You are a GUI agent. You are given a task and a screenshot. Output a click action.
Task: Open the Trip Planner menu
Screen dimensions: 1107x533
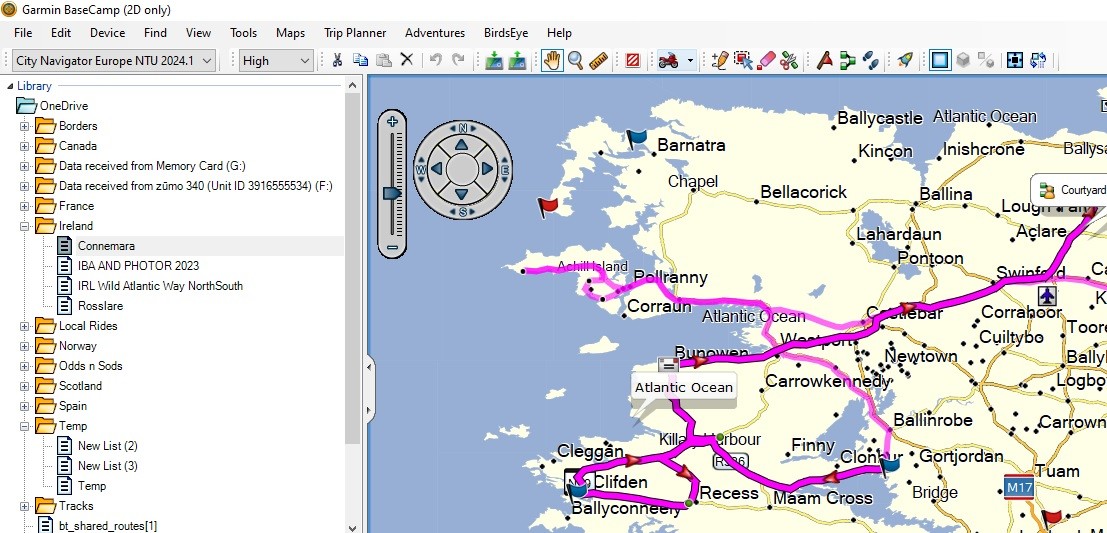[355, 32]
